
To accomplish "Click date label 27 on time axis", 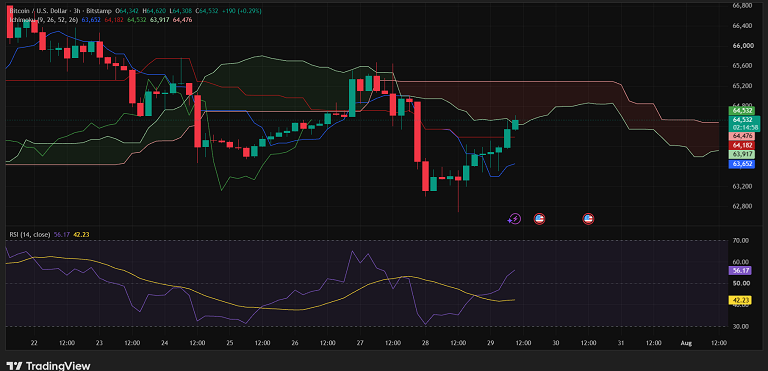I will coord(360,343).
